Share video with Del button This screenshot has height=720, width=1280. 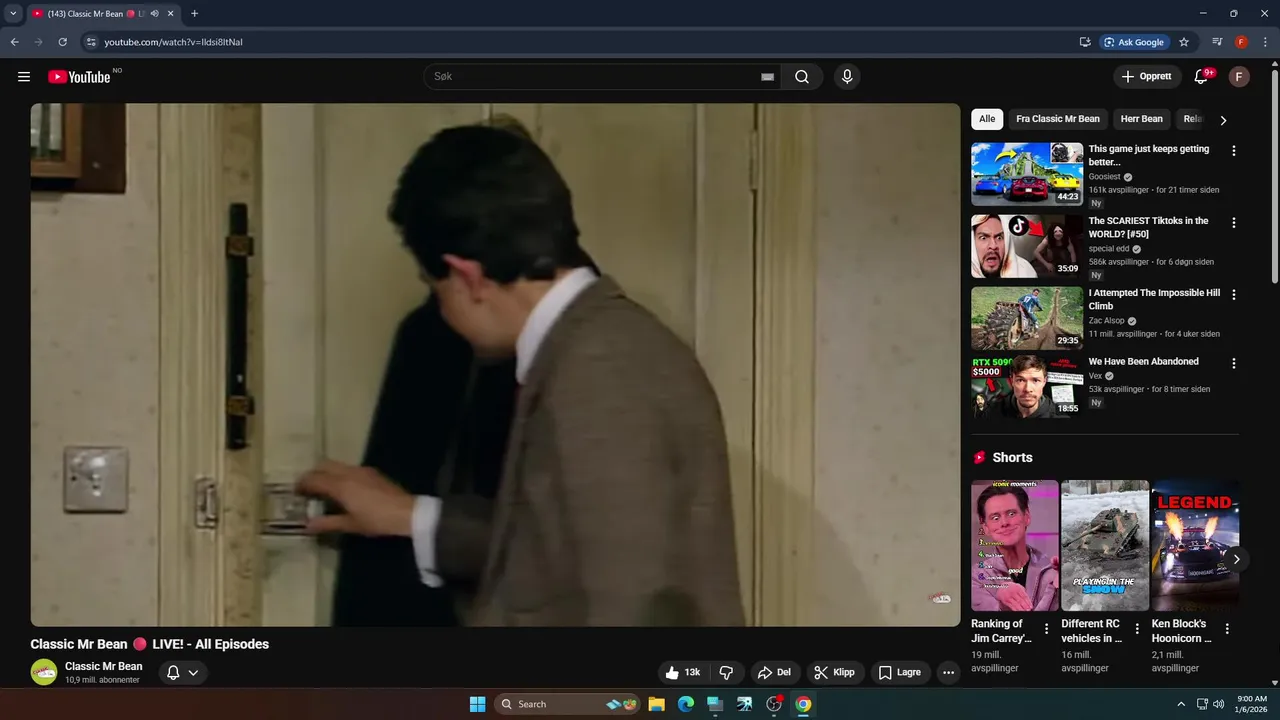pos(774,673)
